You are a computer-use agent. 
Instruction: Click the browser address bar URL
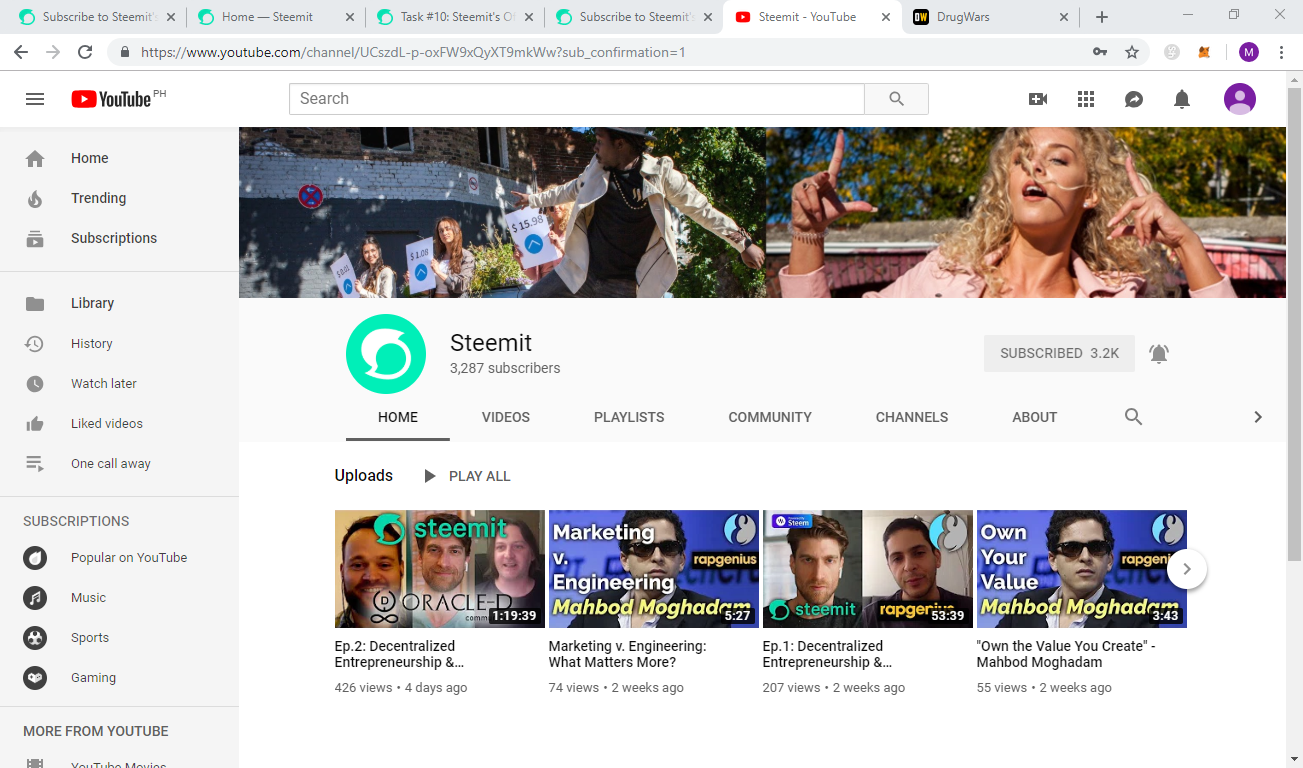pos(413,52)
